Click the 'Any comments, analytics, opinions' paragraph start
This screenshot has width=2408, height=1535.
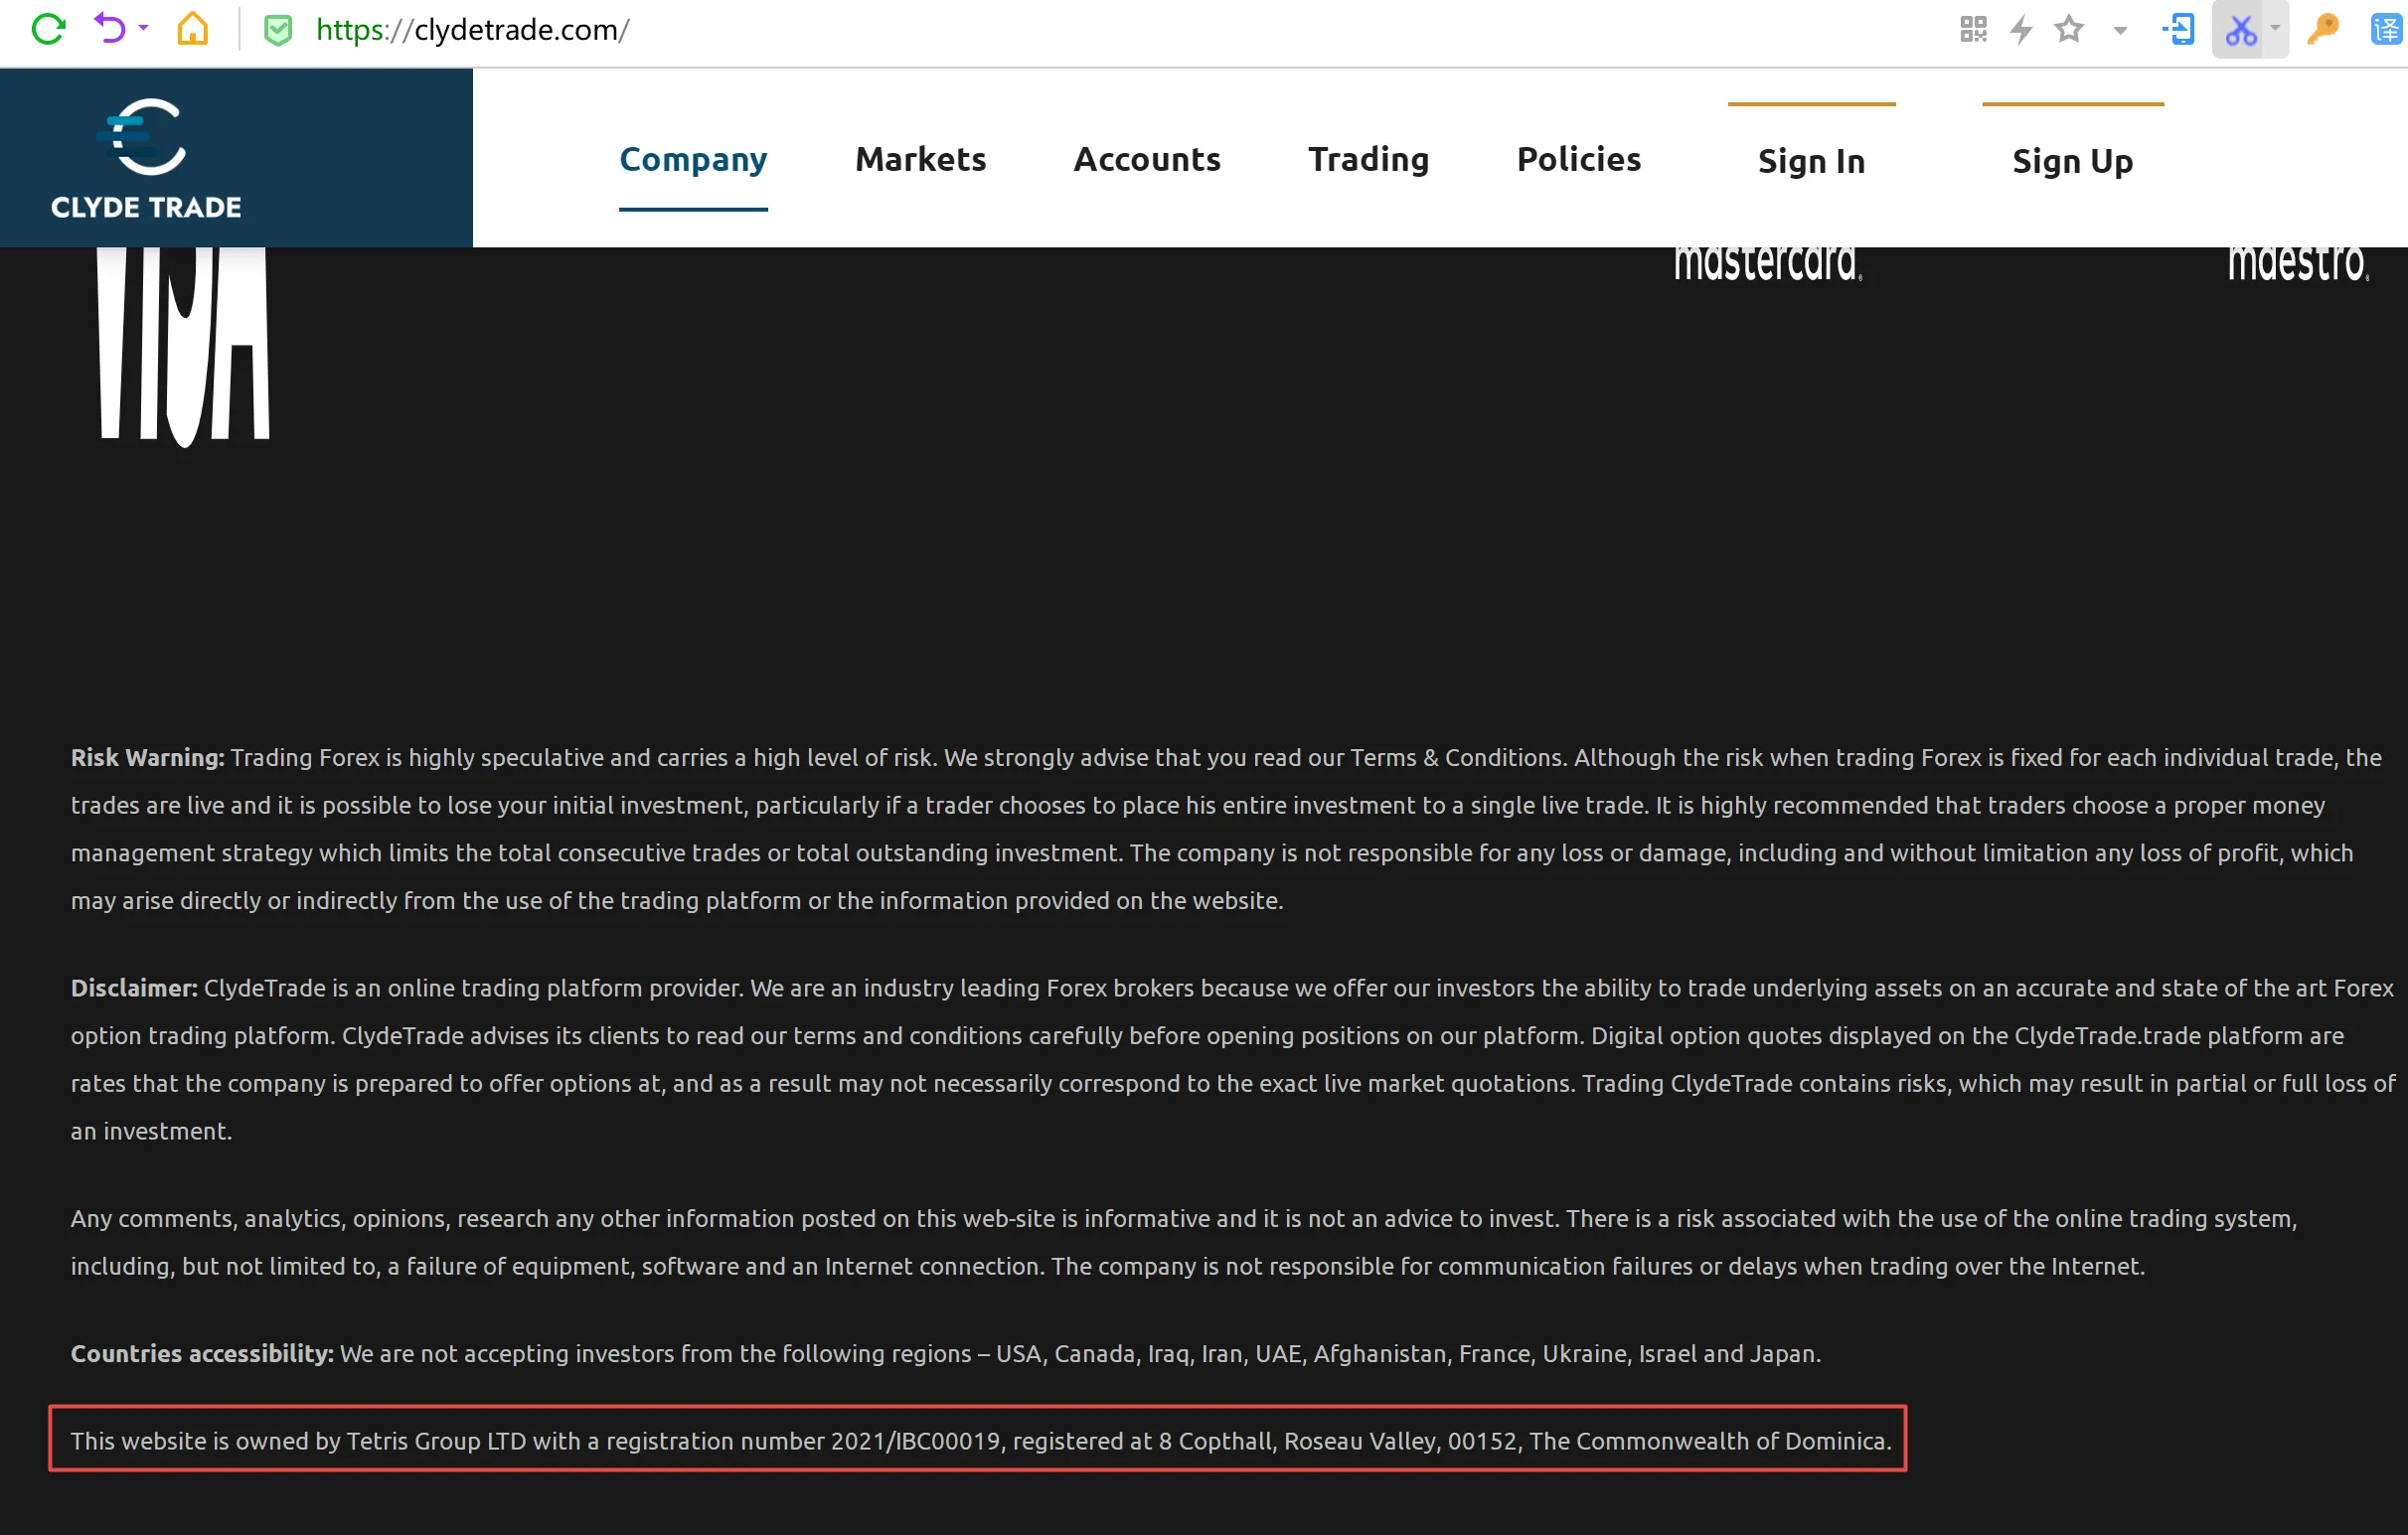coord(258,1219)
